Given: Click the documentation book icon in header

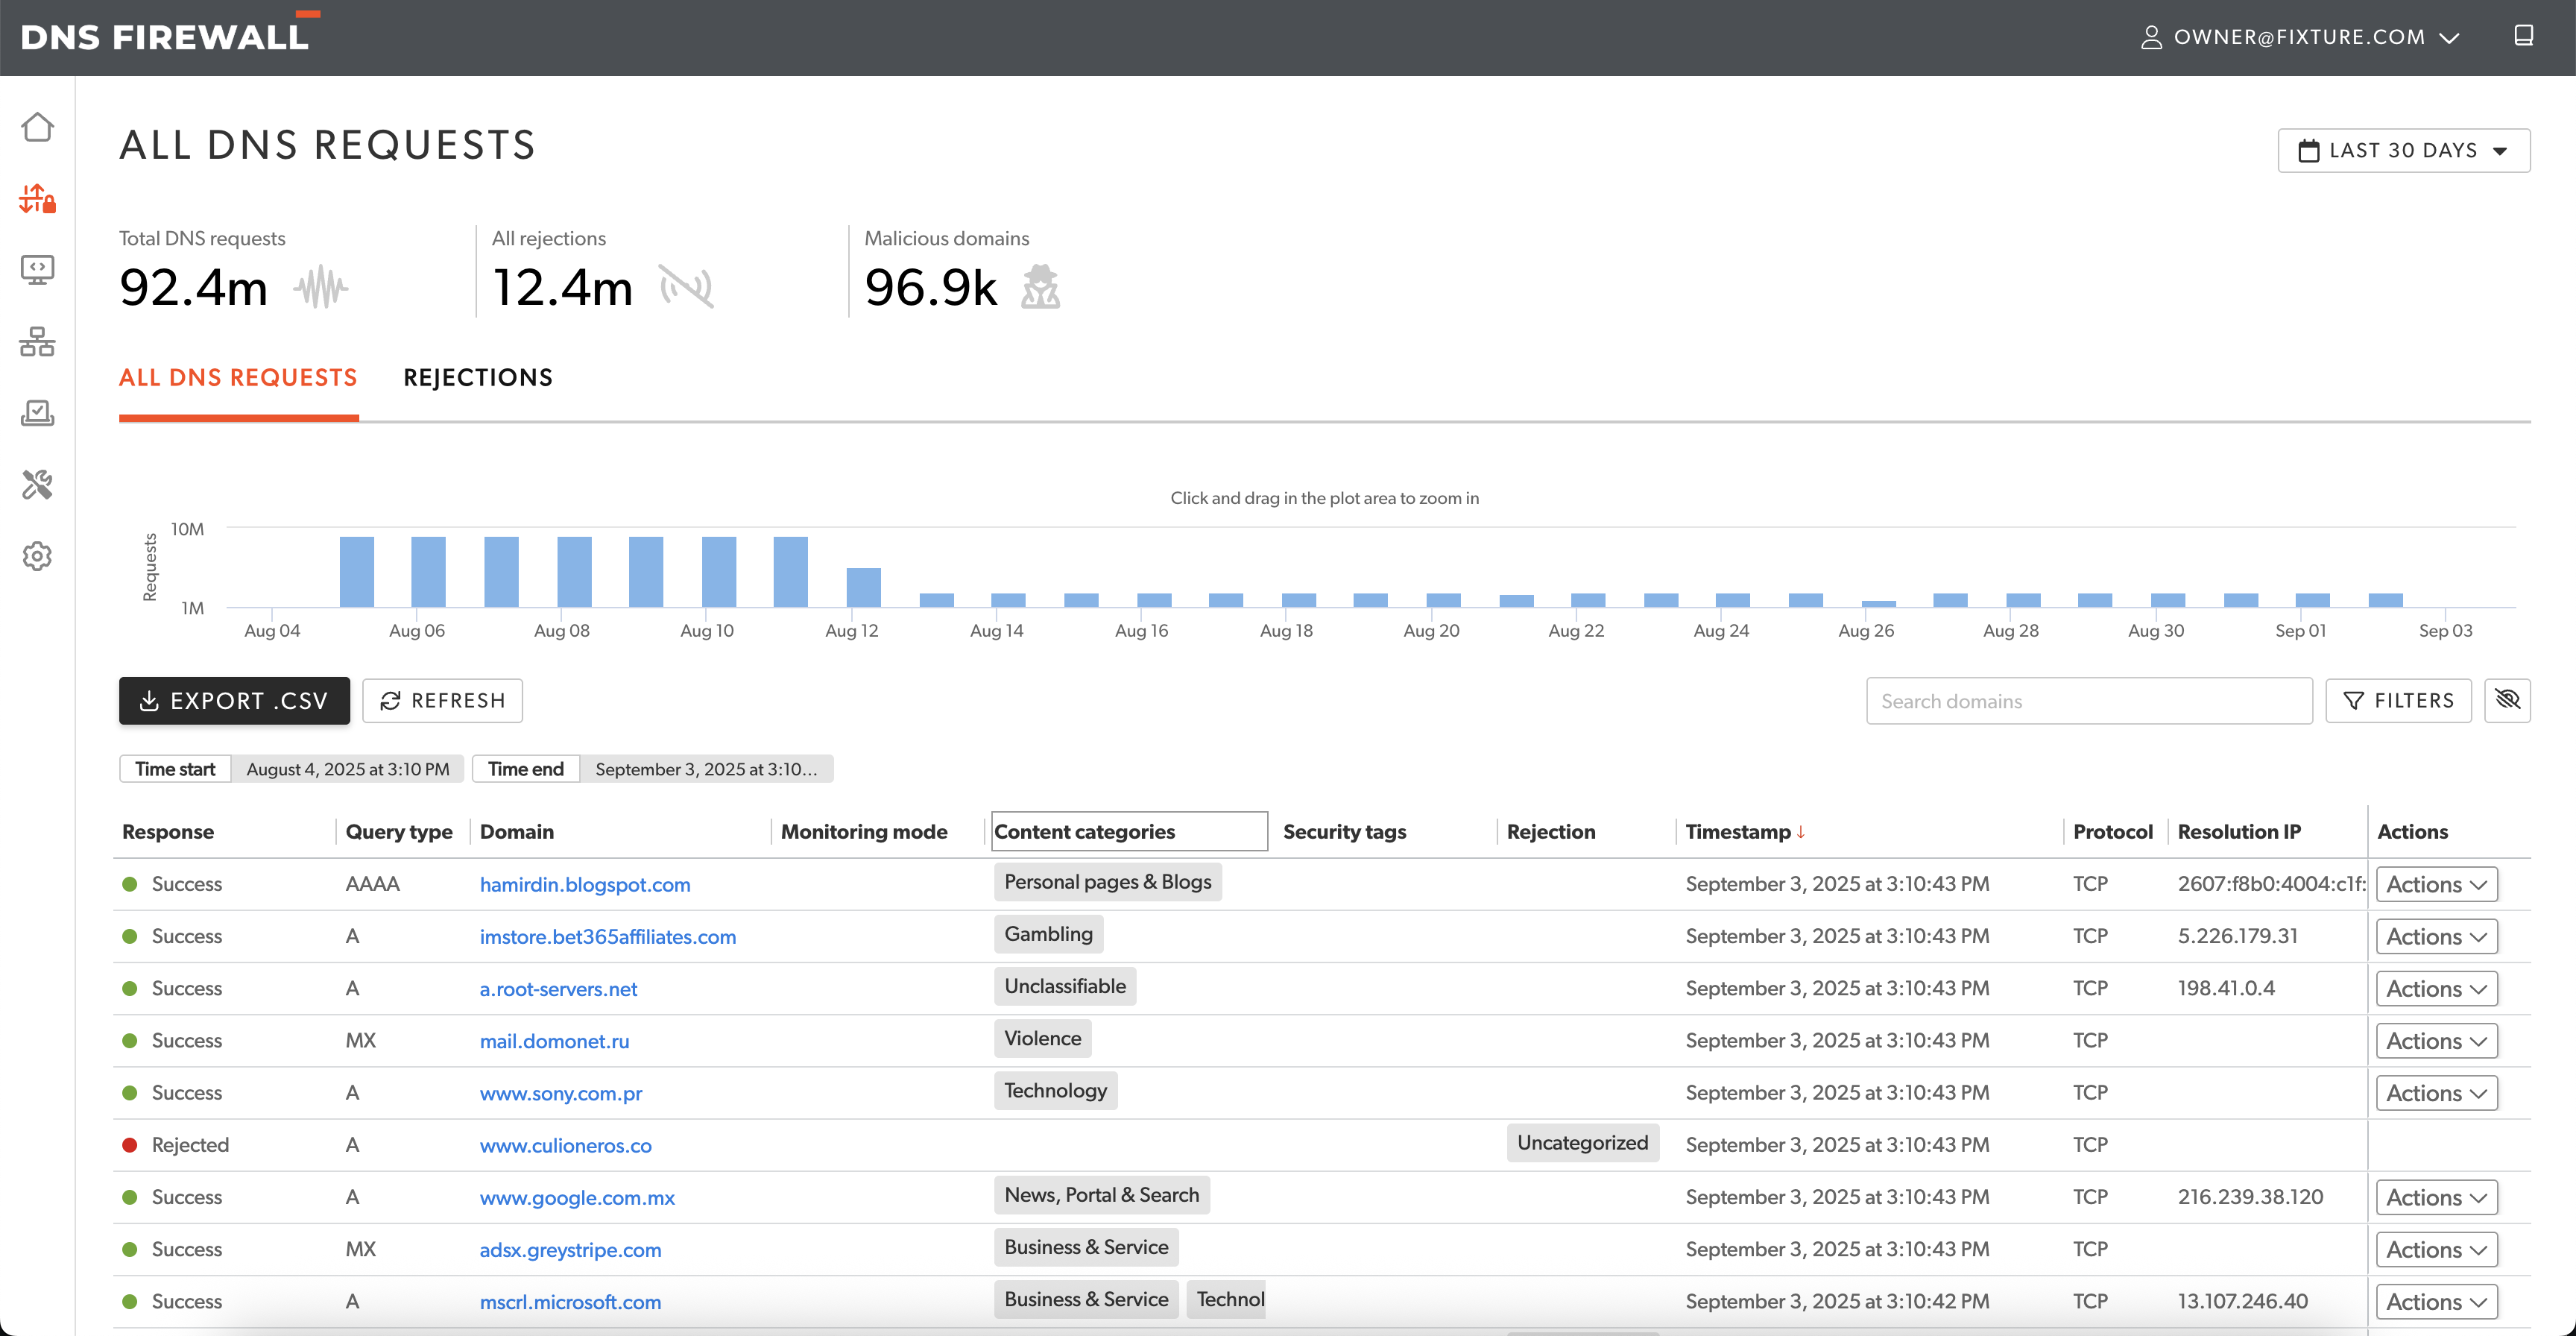Looking at the screenshot, I should coord(2523,37).
